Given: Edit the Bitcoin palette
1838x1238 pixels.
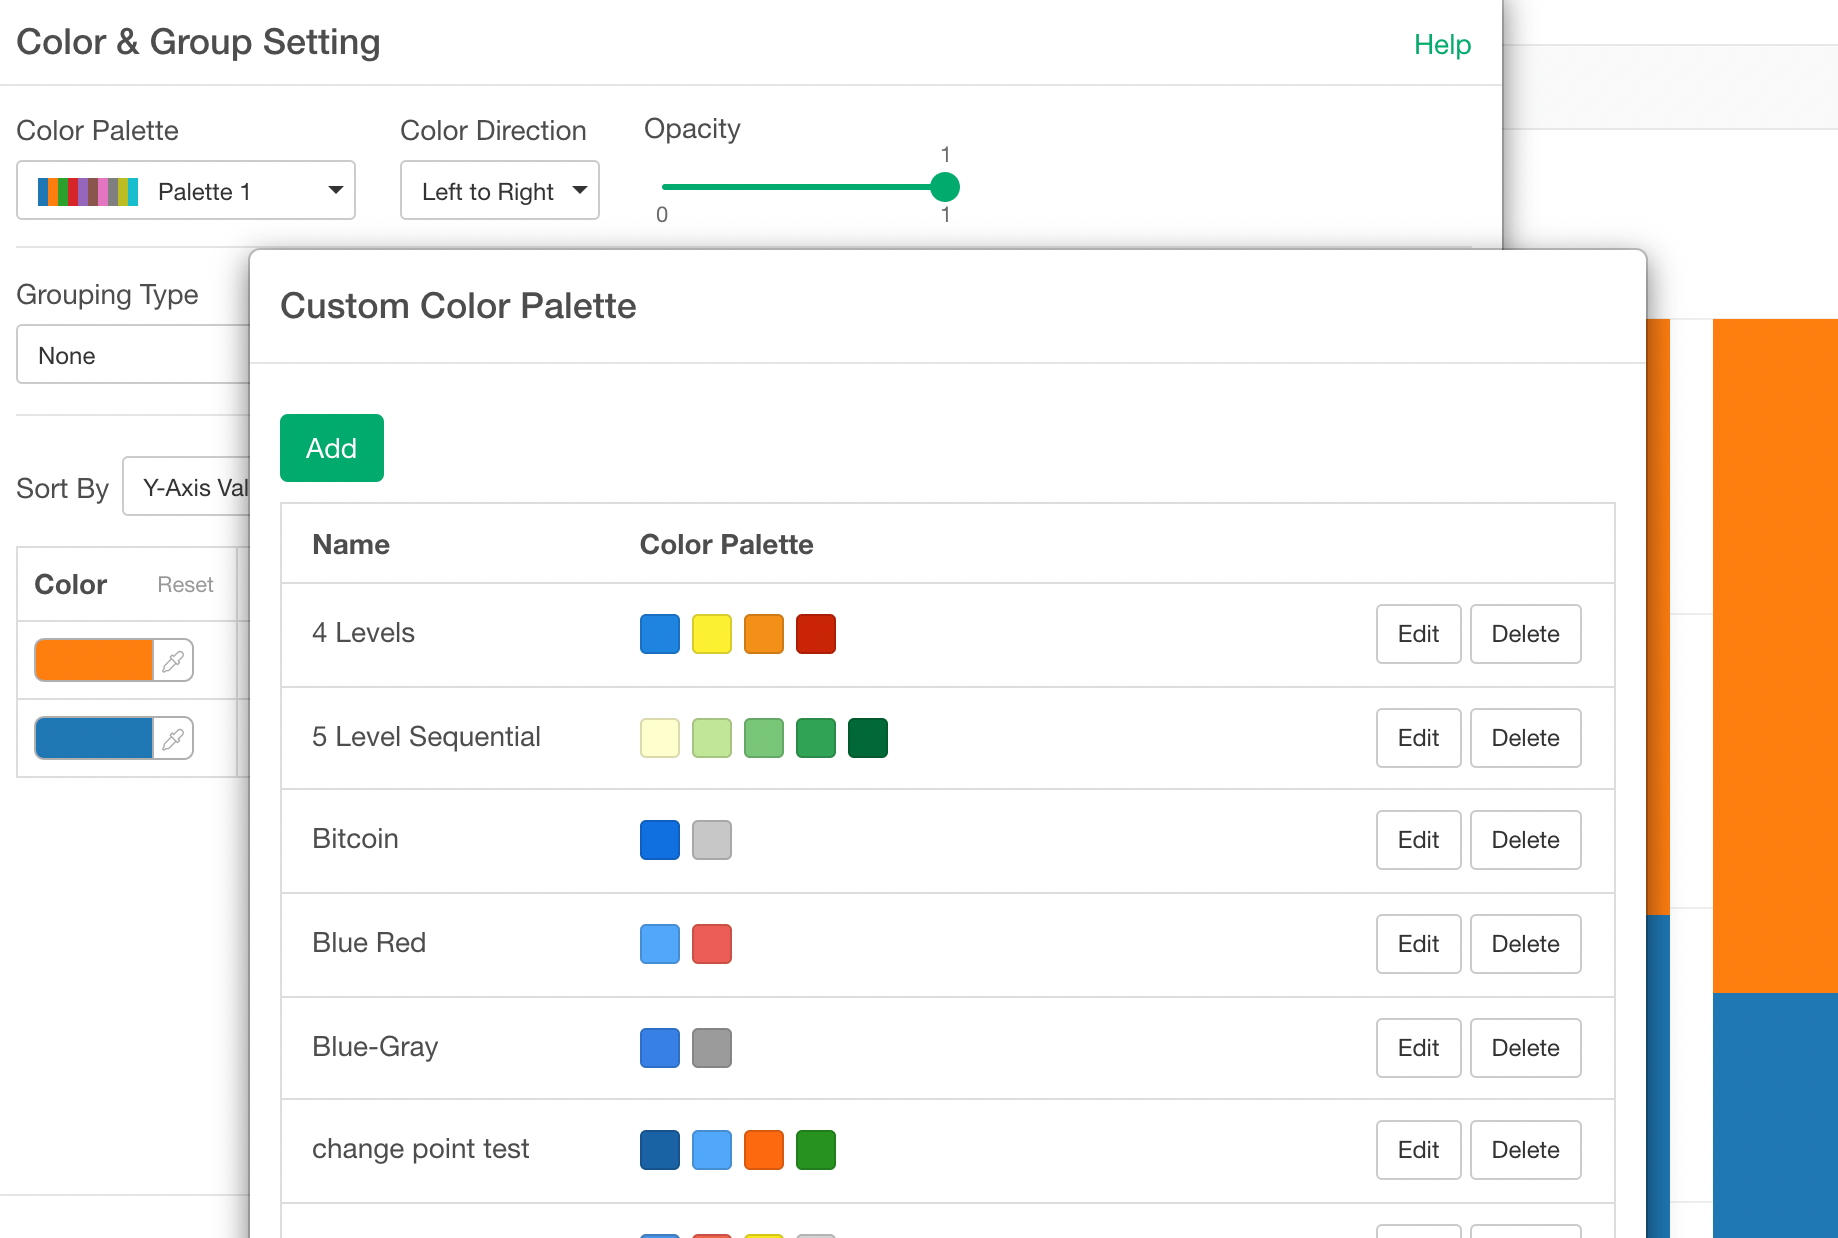Looking at the screenshot, I should 1418,840.
